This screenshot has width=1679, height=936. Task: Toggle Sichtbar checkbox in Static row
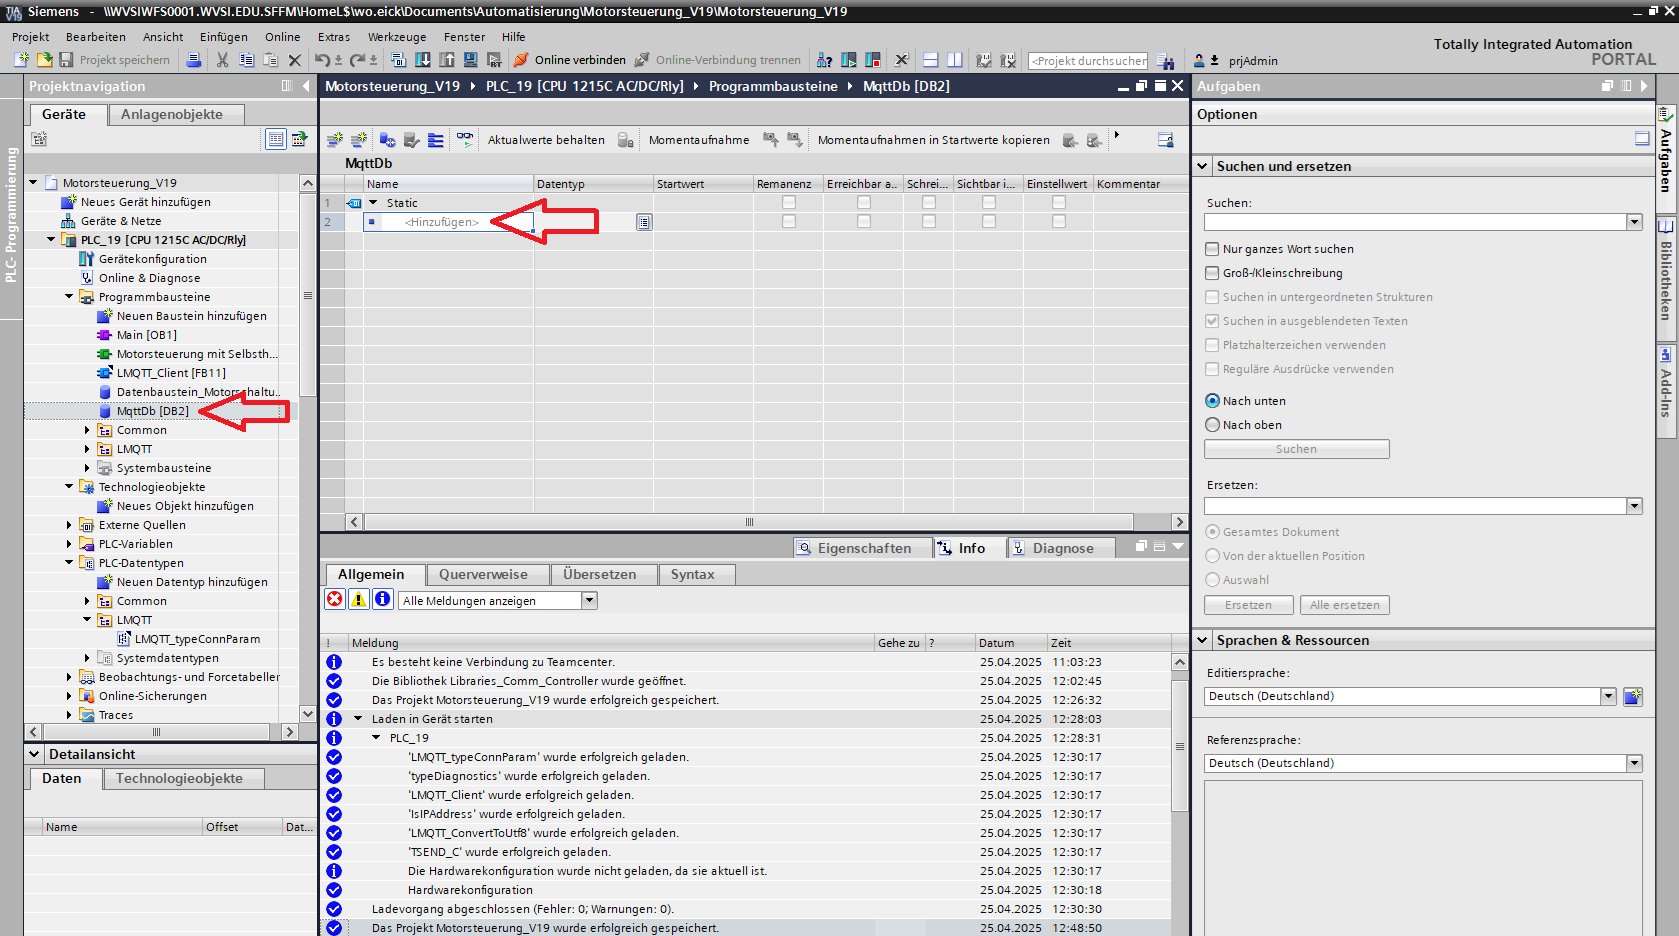pyautogui.click(x=989, y=203)
